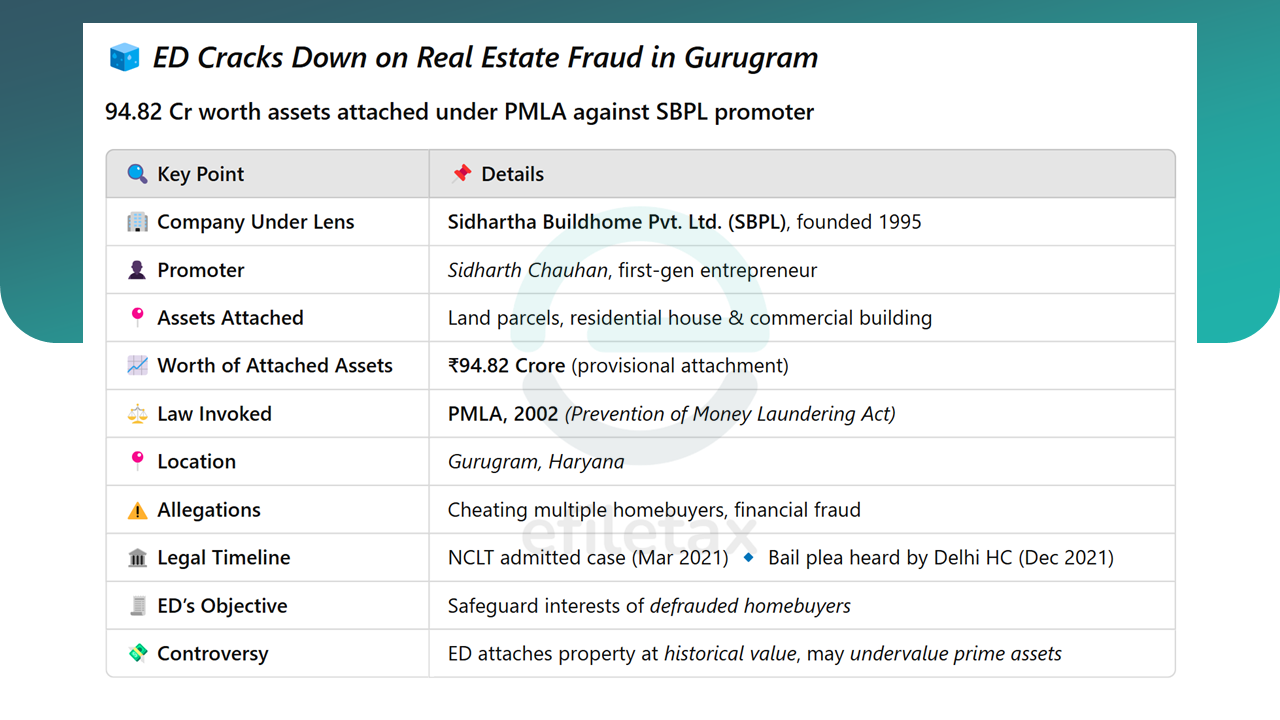Click the building icon for Company Under Lens
Image resolution: width=1280 pixels, height=720 pixels.
(x=137, y=222)
